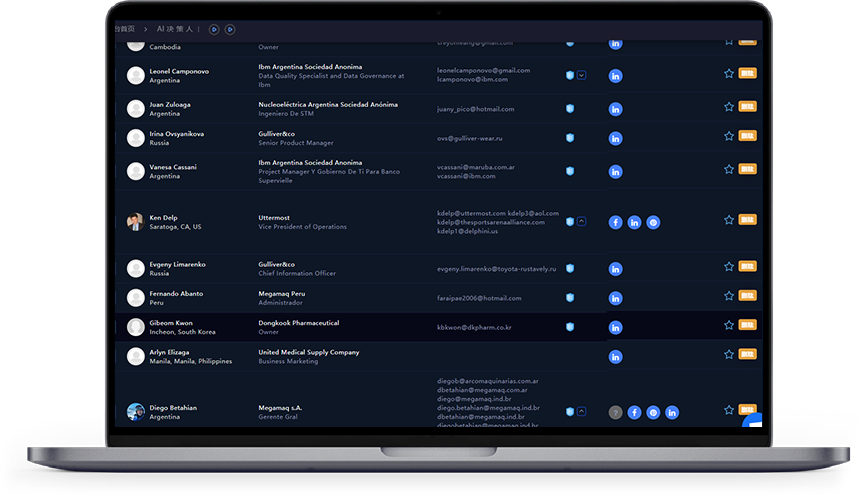
Task: Open Fernando Abanto's LinkedIn icon
Action: 615,298
